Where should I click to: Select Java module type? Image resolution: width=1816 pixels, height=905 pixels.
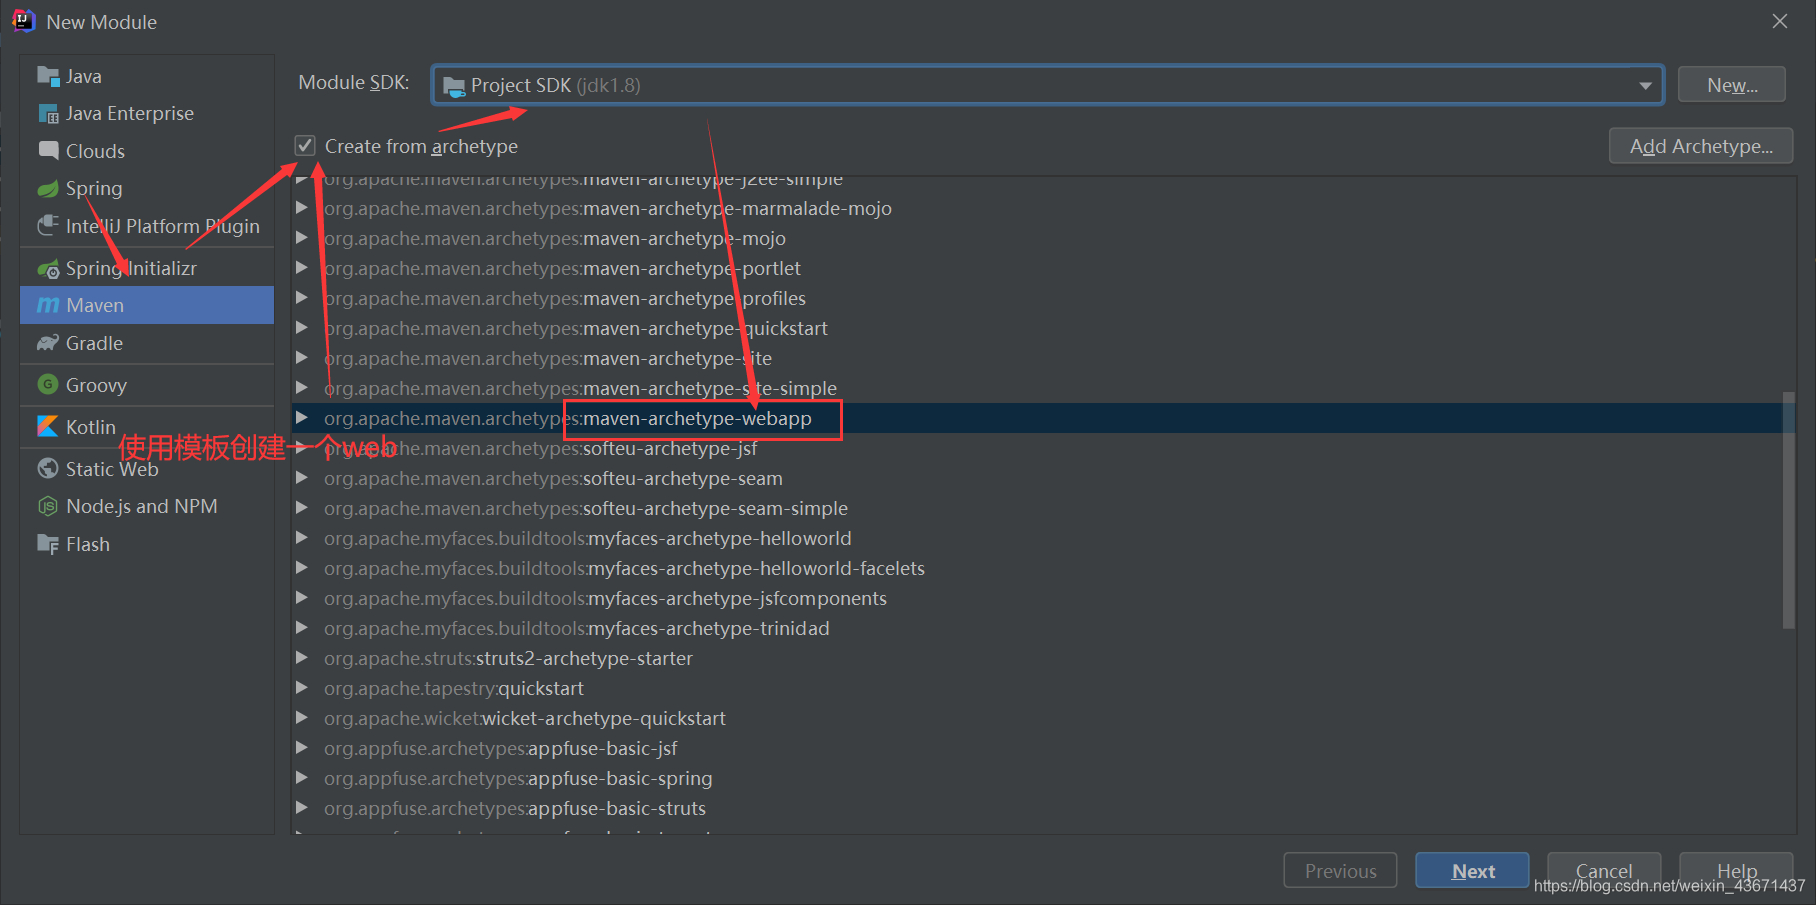(x=147, y=76)
